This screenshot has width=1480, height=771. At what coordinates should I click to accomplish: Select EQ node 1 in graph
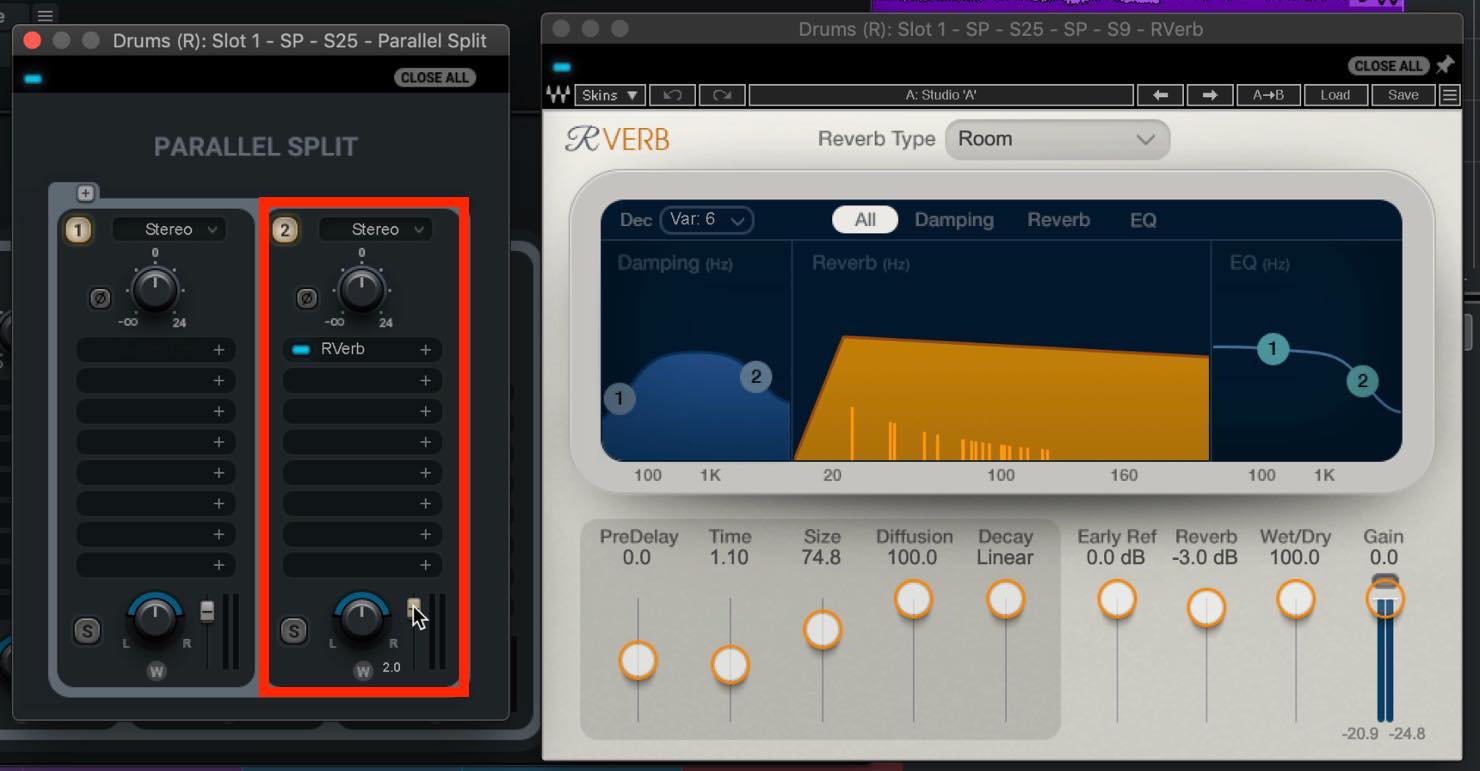pyautogui.click(x=1273, y=349)
